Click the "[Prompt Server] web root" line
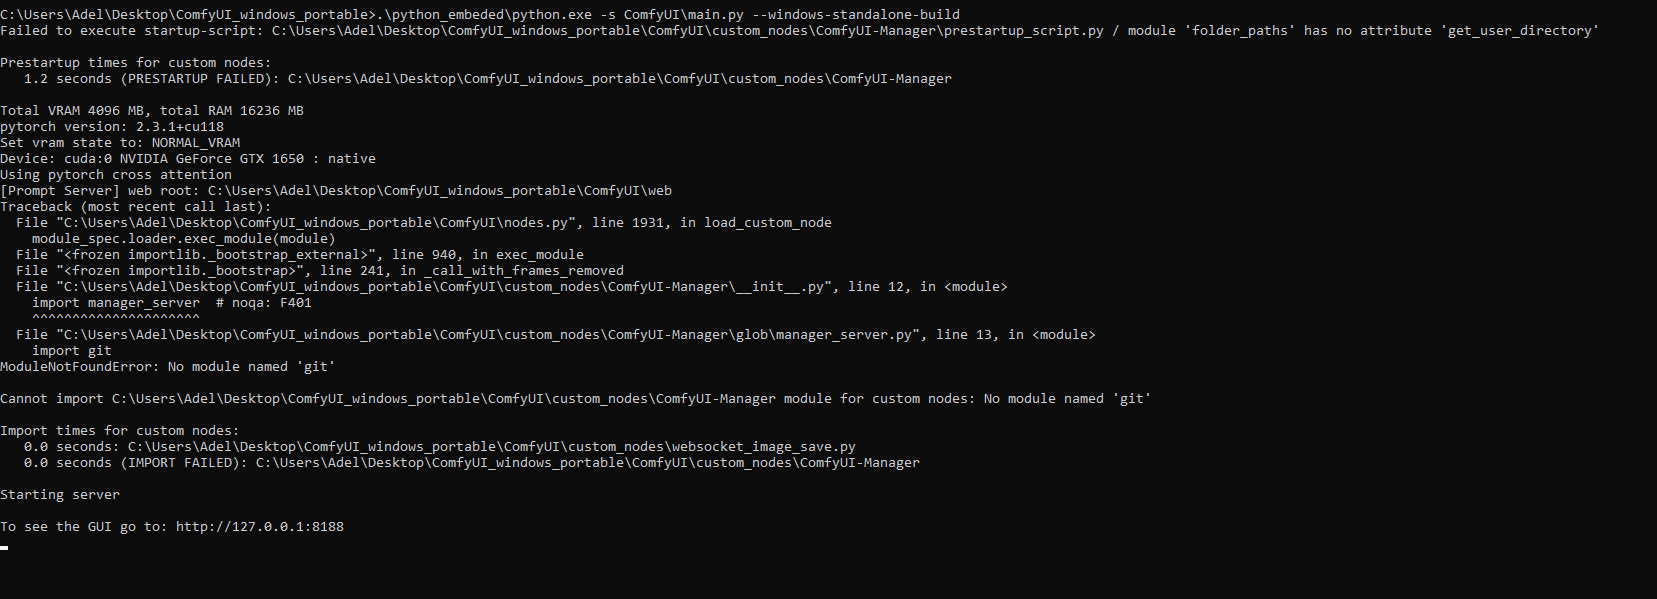The height and width of the screenshot is (599, 1657). (x=336, y=191)
